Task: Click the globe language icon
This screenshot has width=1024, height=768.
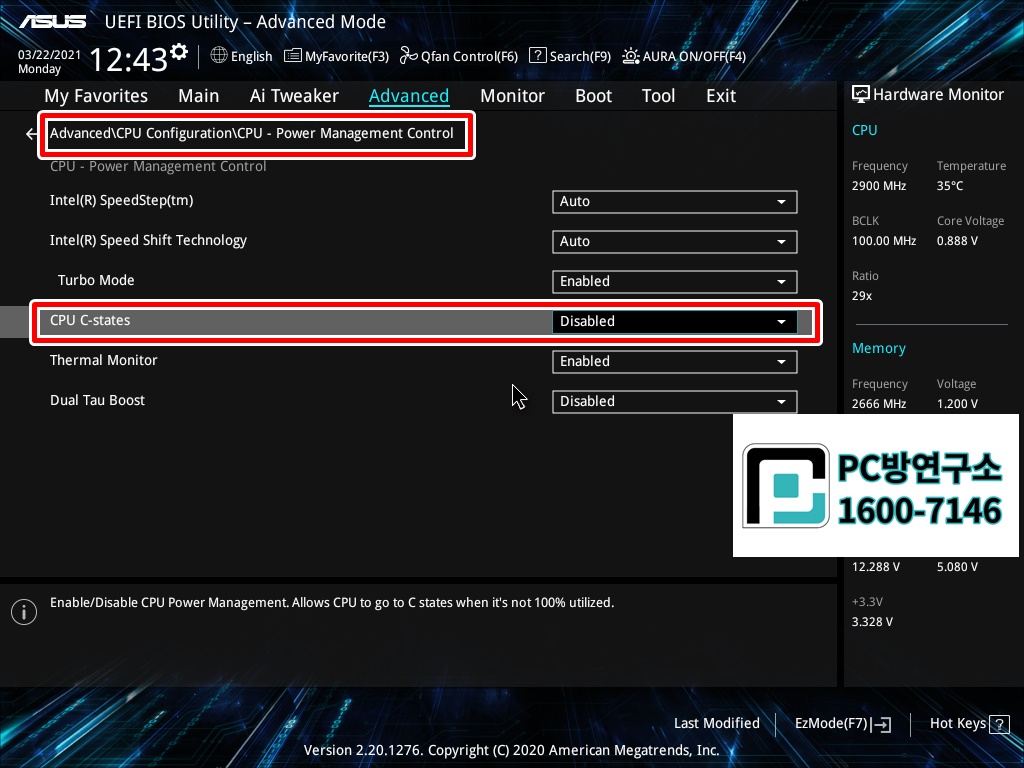Action: [x=219, y=56]
